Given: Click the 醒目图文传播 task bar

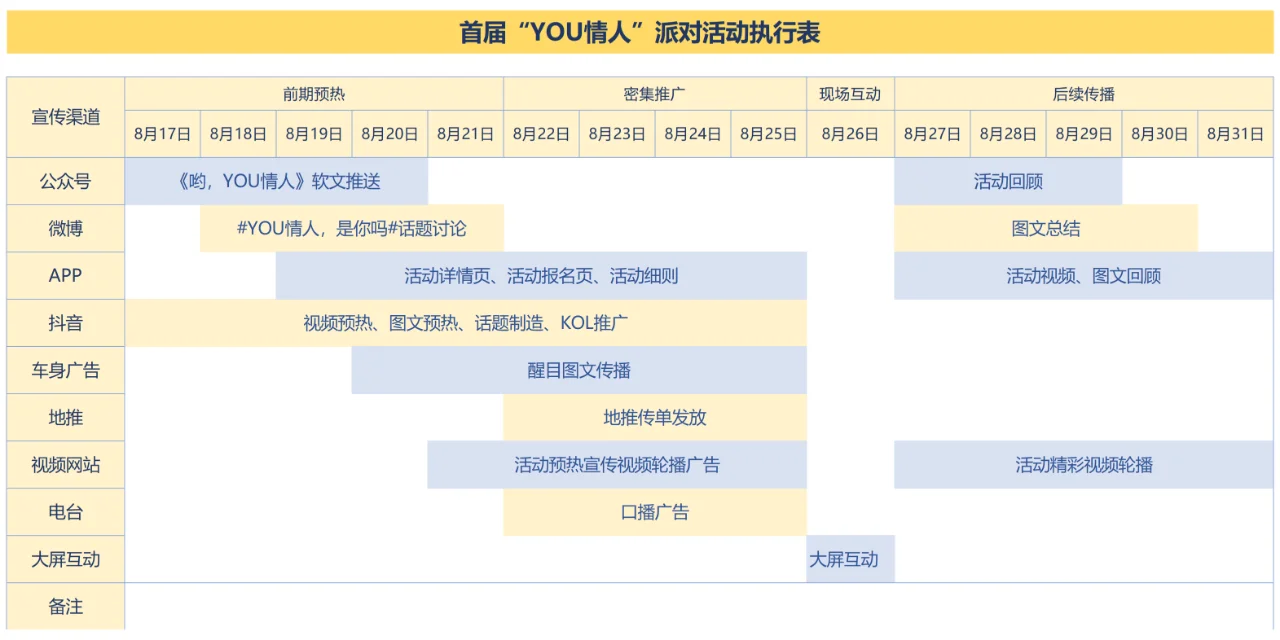Looking at the screenshot, I should click(x=579, y=370).
